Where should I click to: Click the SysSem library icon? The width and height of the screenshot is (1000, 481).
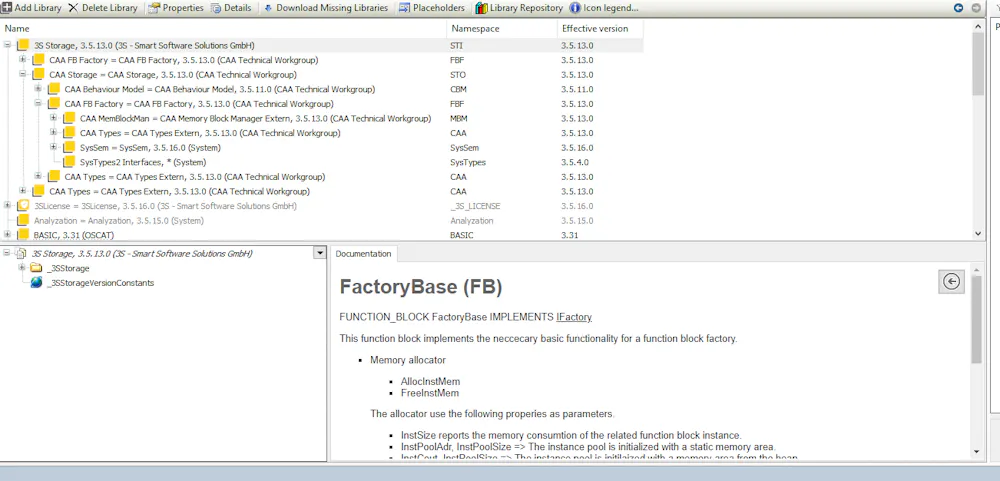(69, 147)
